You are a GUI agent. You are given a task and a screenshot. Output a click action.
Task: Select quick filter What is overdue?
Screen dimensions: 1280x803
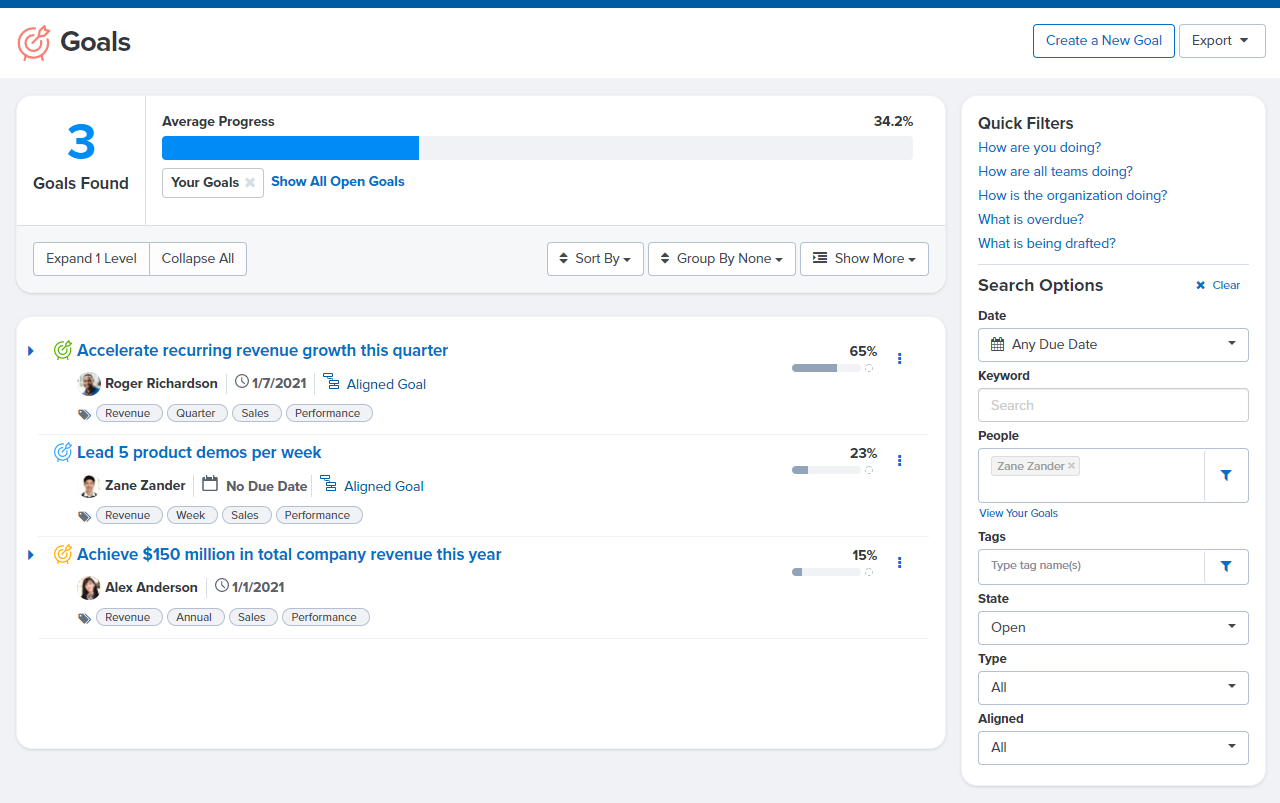click(1031, 220)
